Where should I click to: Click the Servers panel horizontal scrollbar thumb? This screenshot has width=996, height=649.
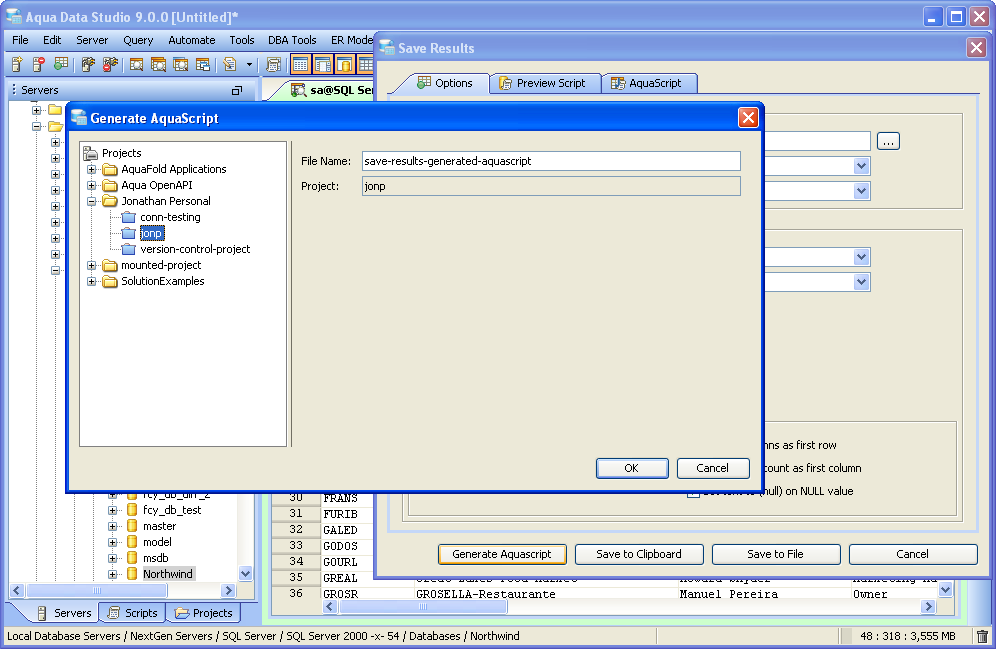click(x=97, y=590)
